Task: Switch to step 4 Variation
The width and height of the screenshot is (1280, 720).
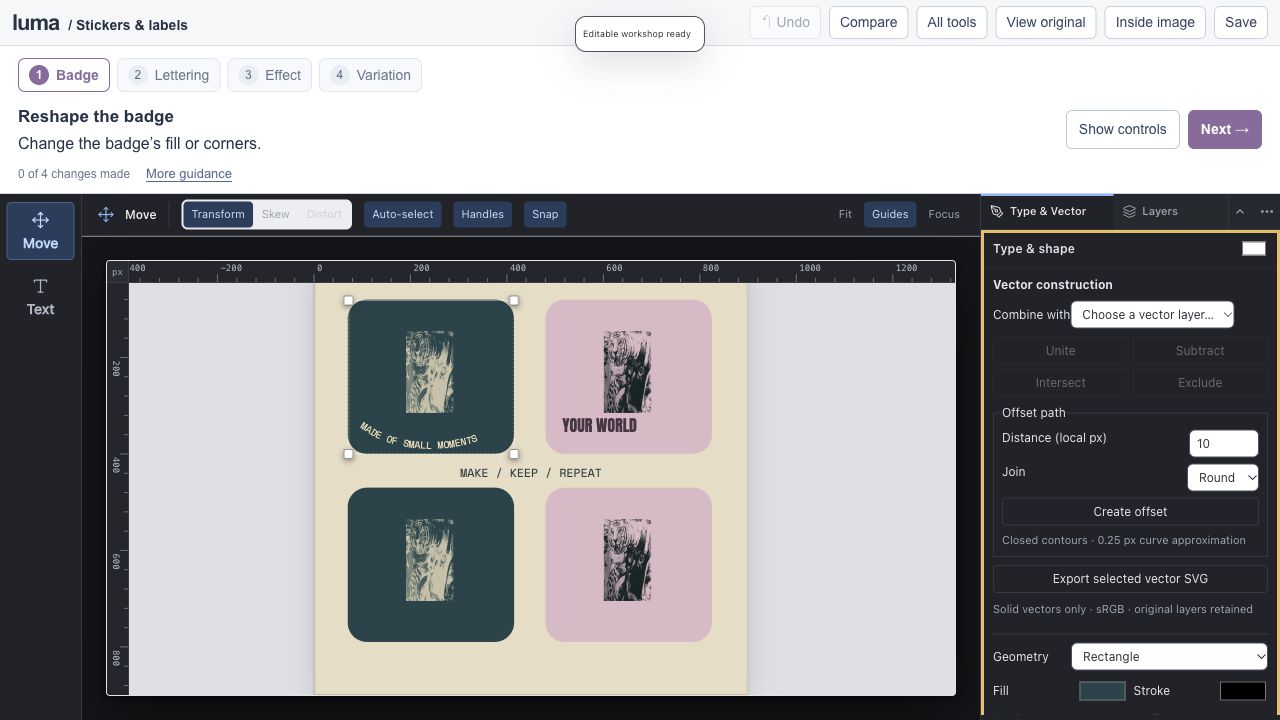Action: click(x=370, y=75)
